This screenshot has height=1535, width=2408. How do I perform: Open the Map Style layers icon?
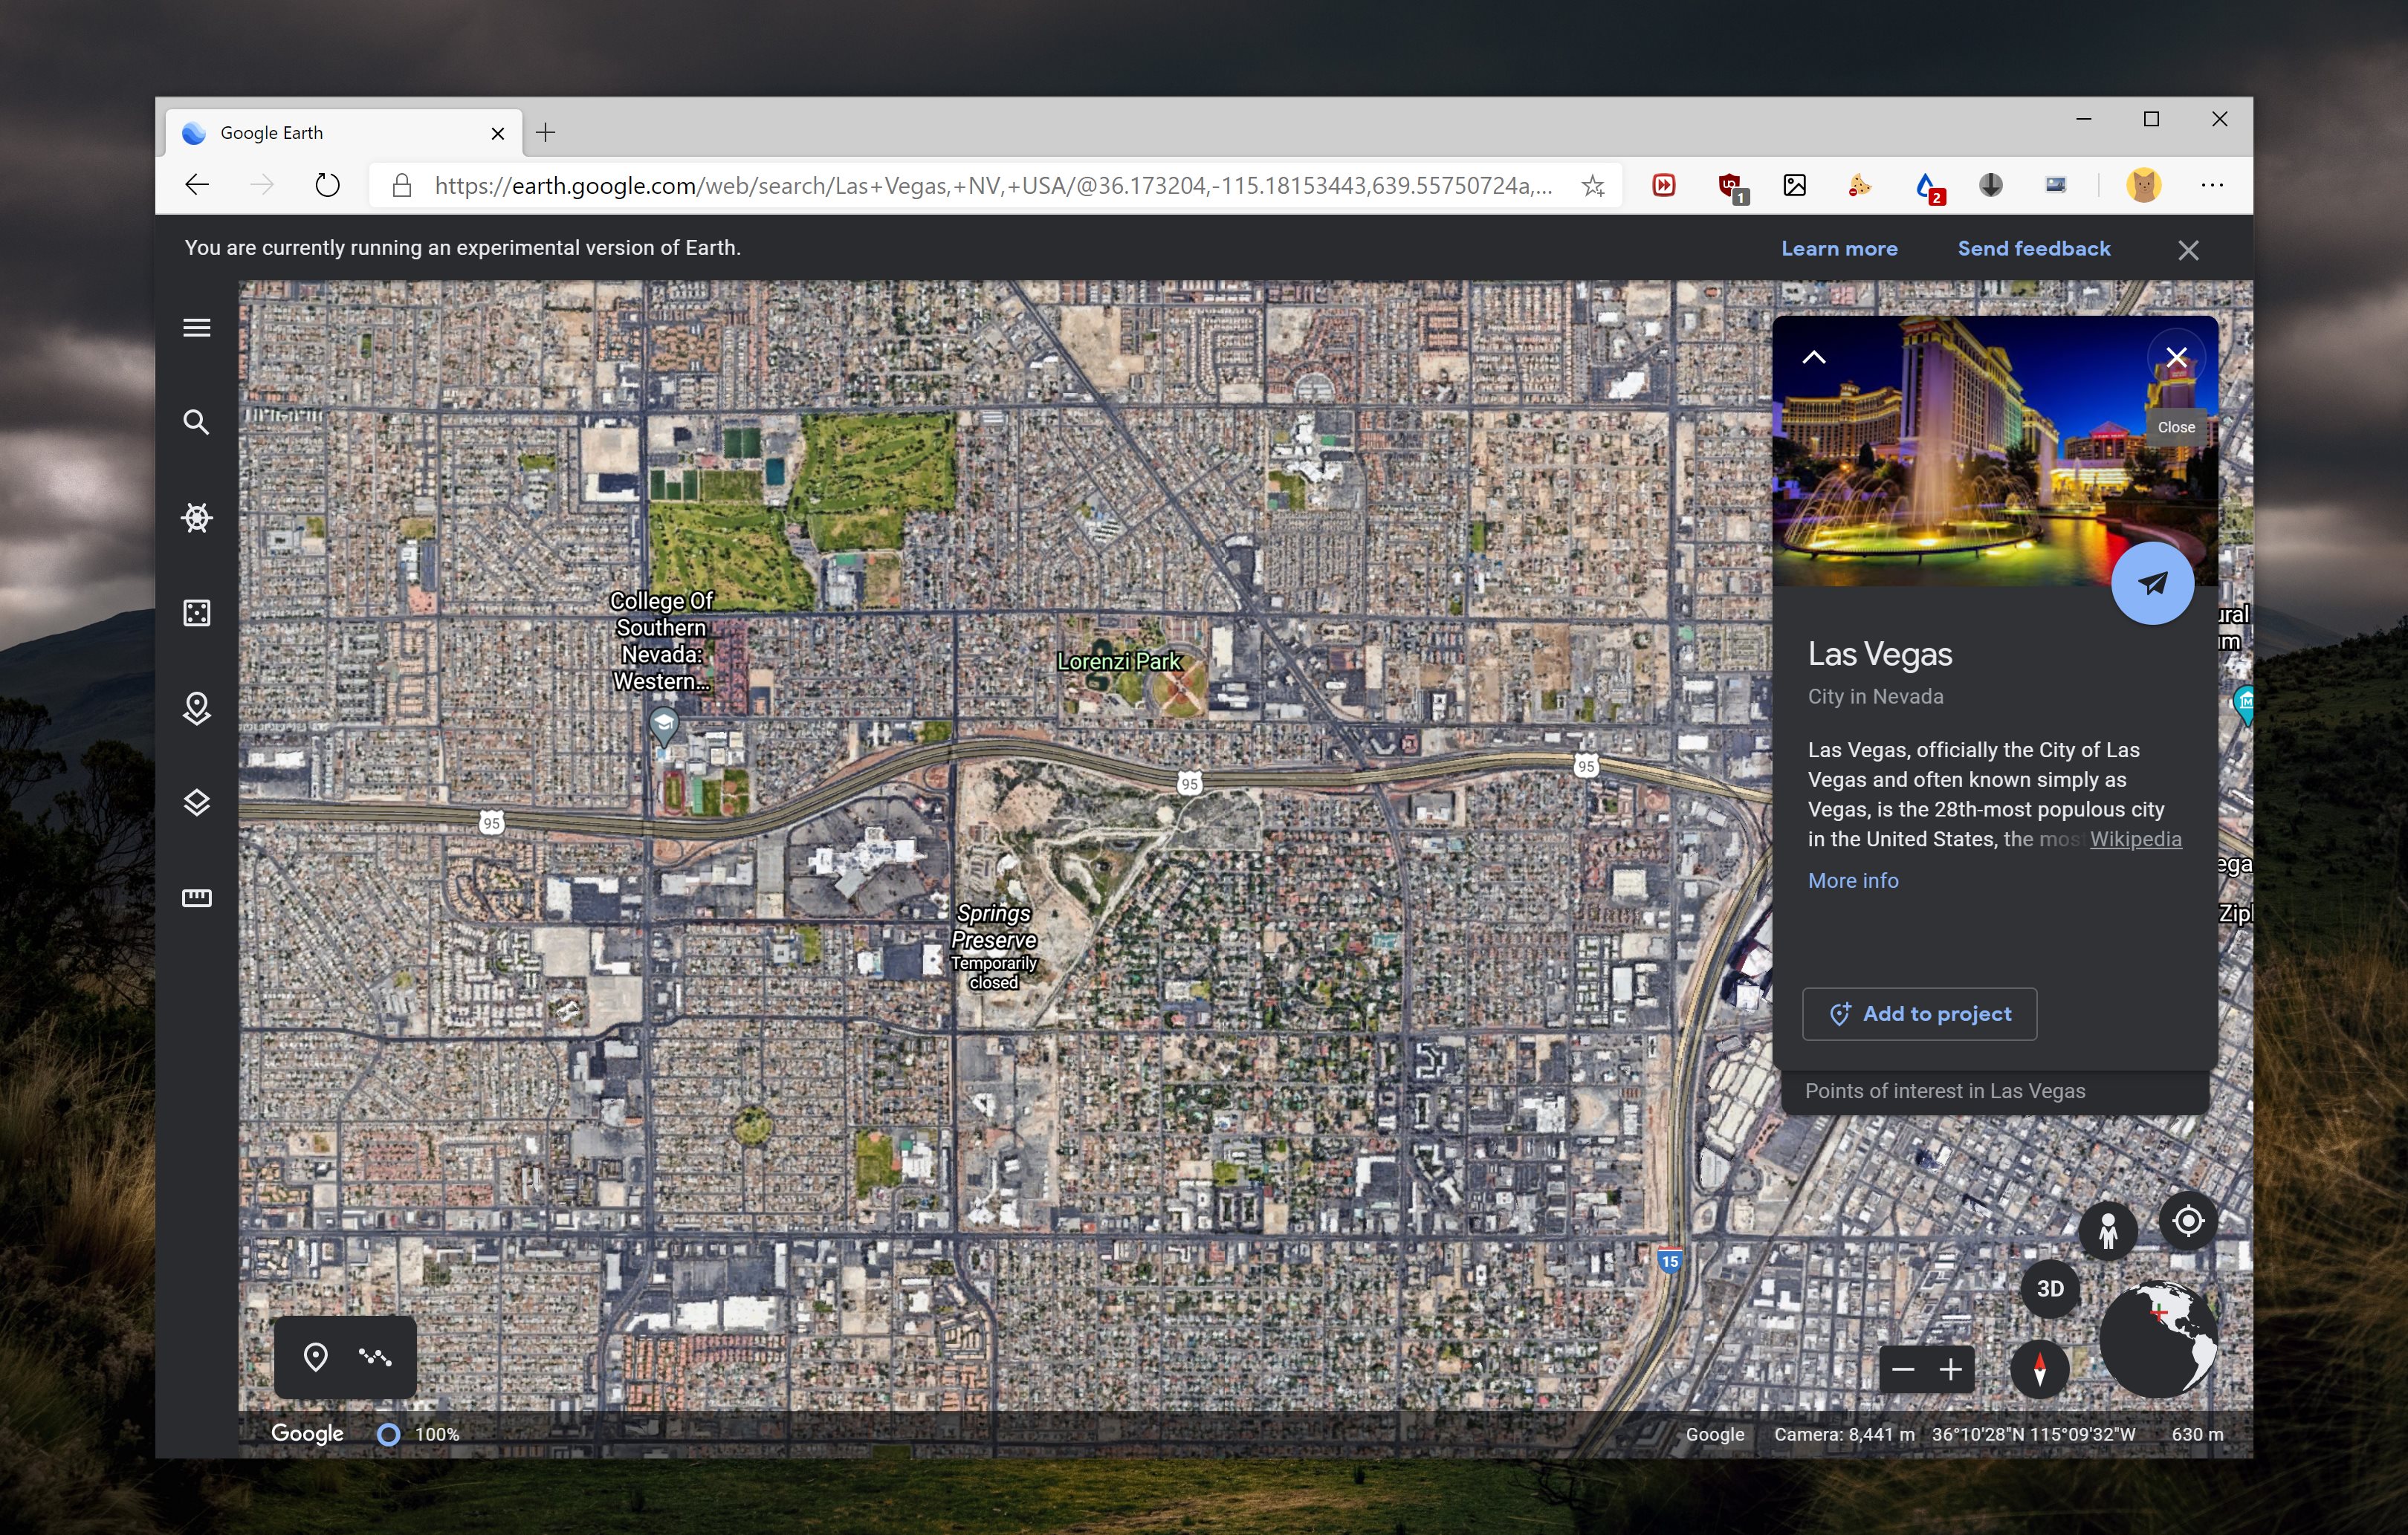pyautogui.click(x=197, y=802)
